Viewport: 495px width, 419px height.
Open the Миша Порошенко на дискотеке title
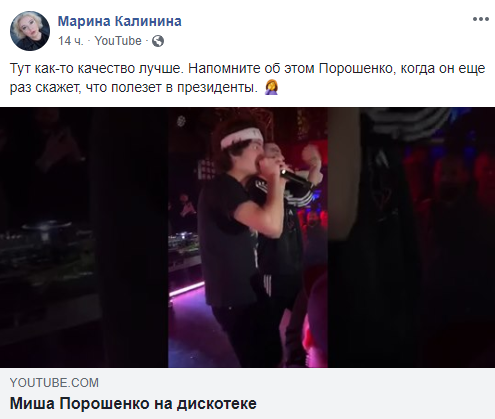coord(133,404)
